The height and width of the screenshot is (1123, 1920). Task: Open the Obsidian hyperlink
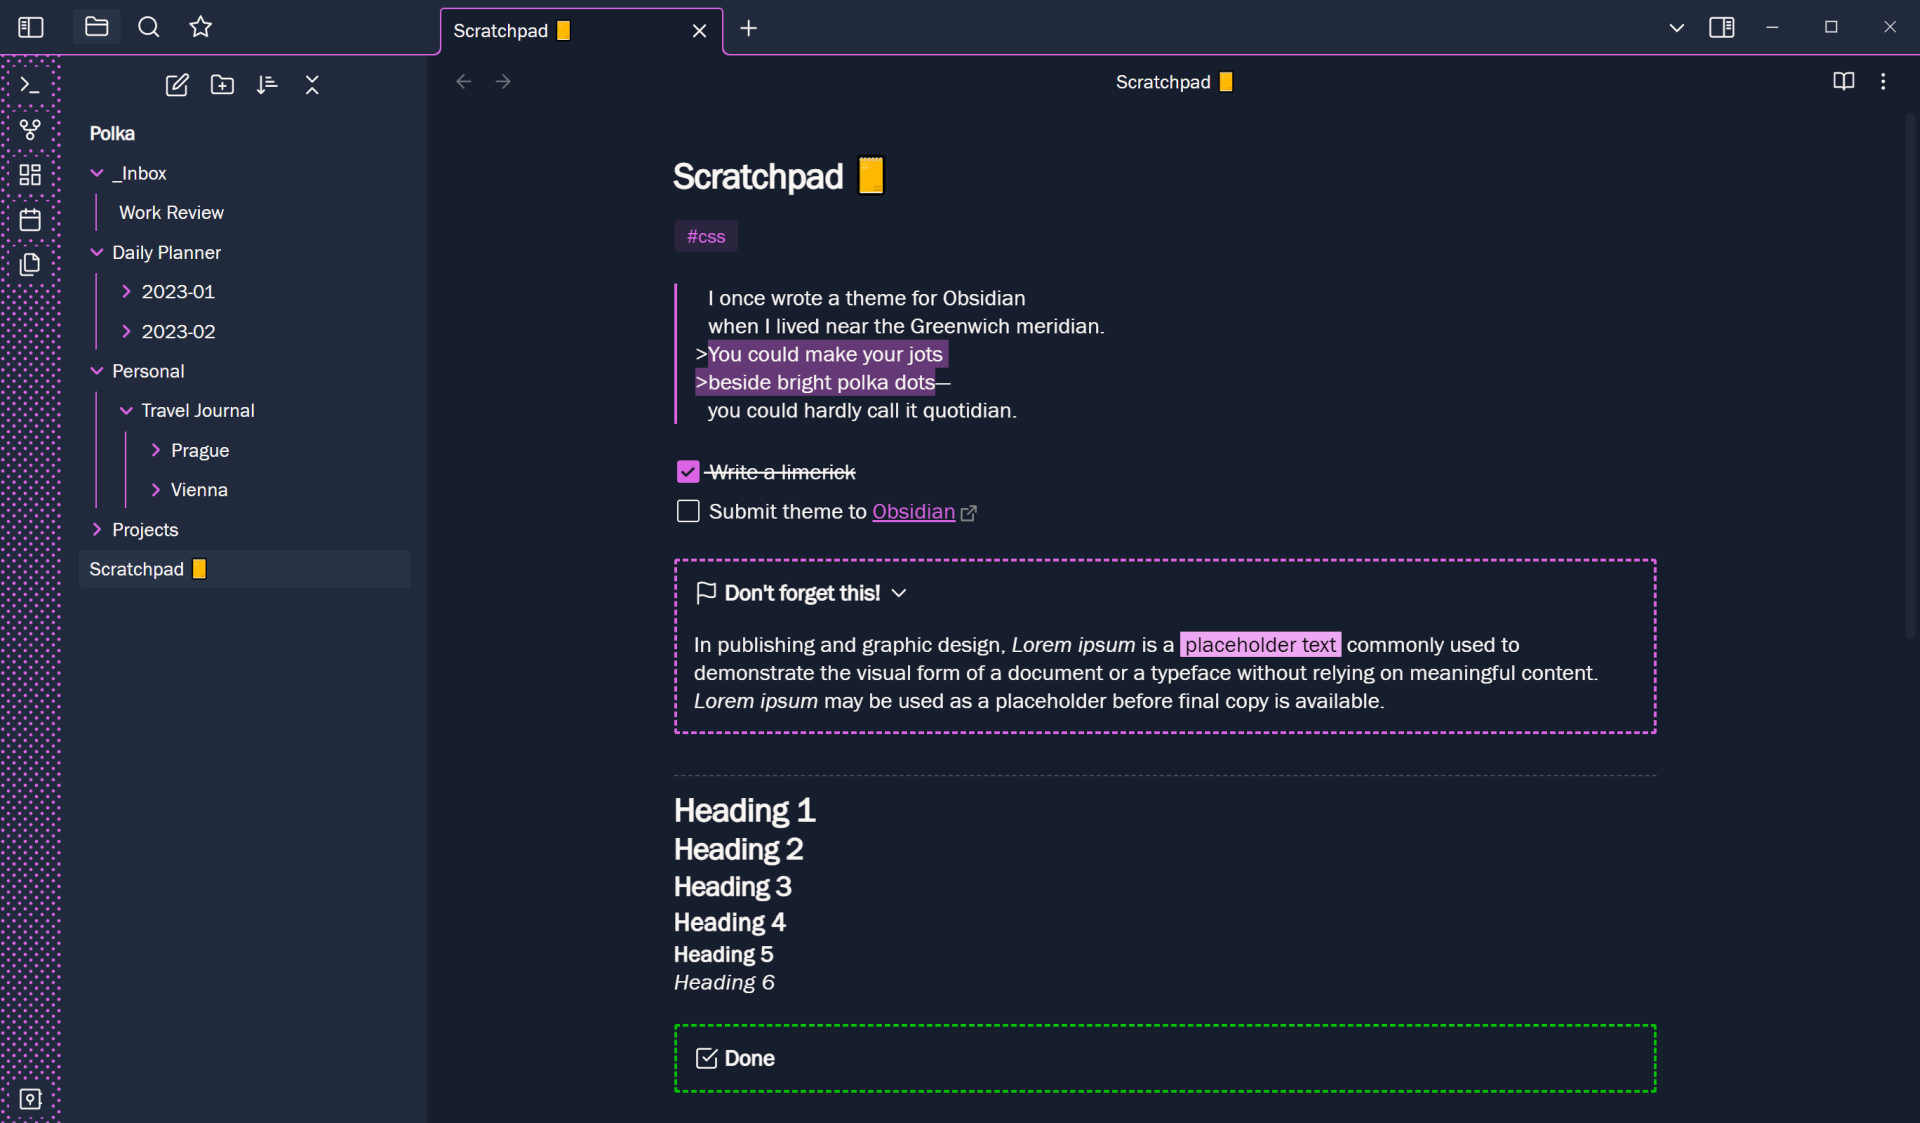click(x=913, y=512)
